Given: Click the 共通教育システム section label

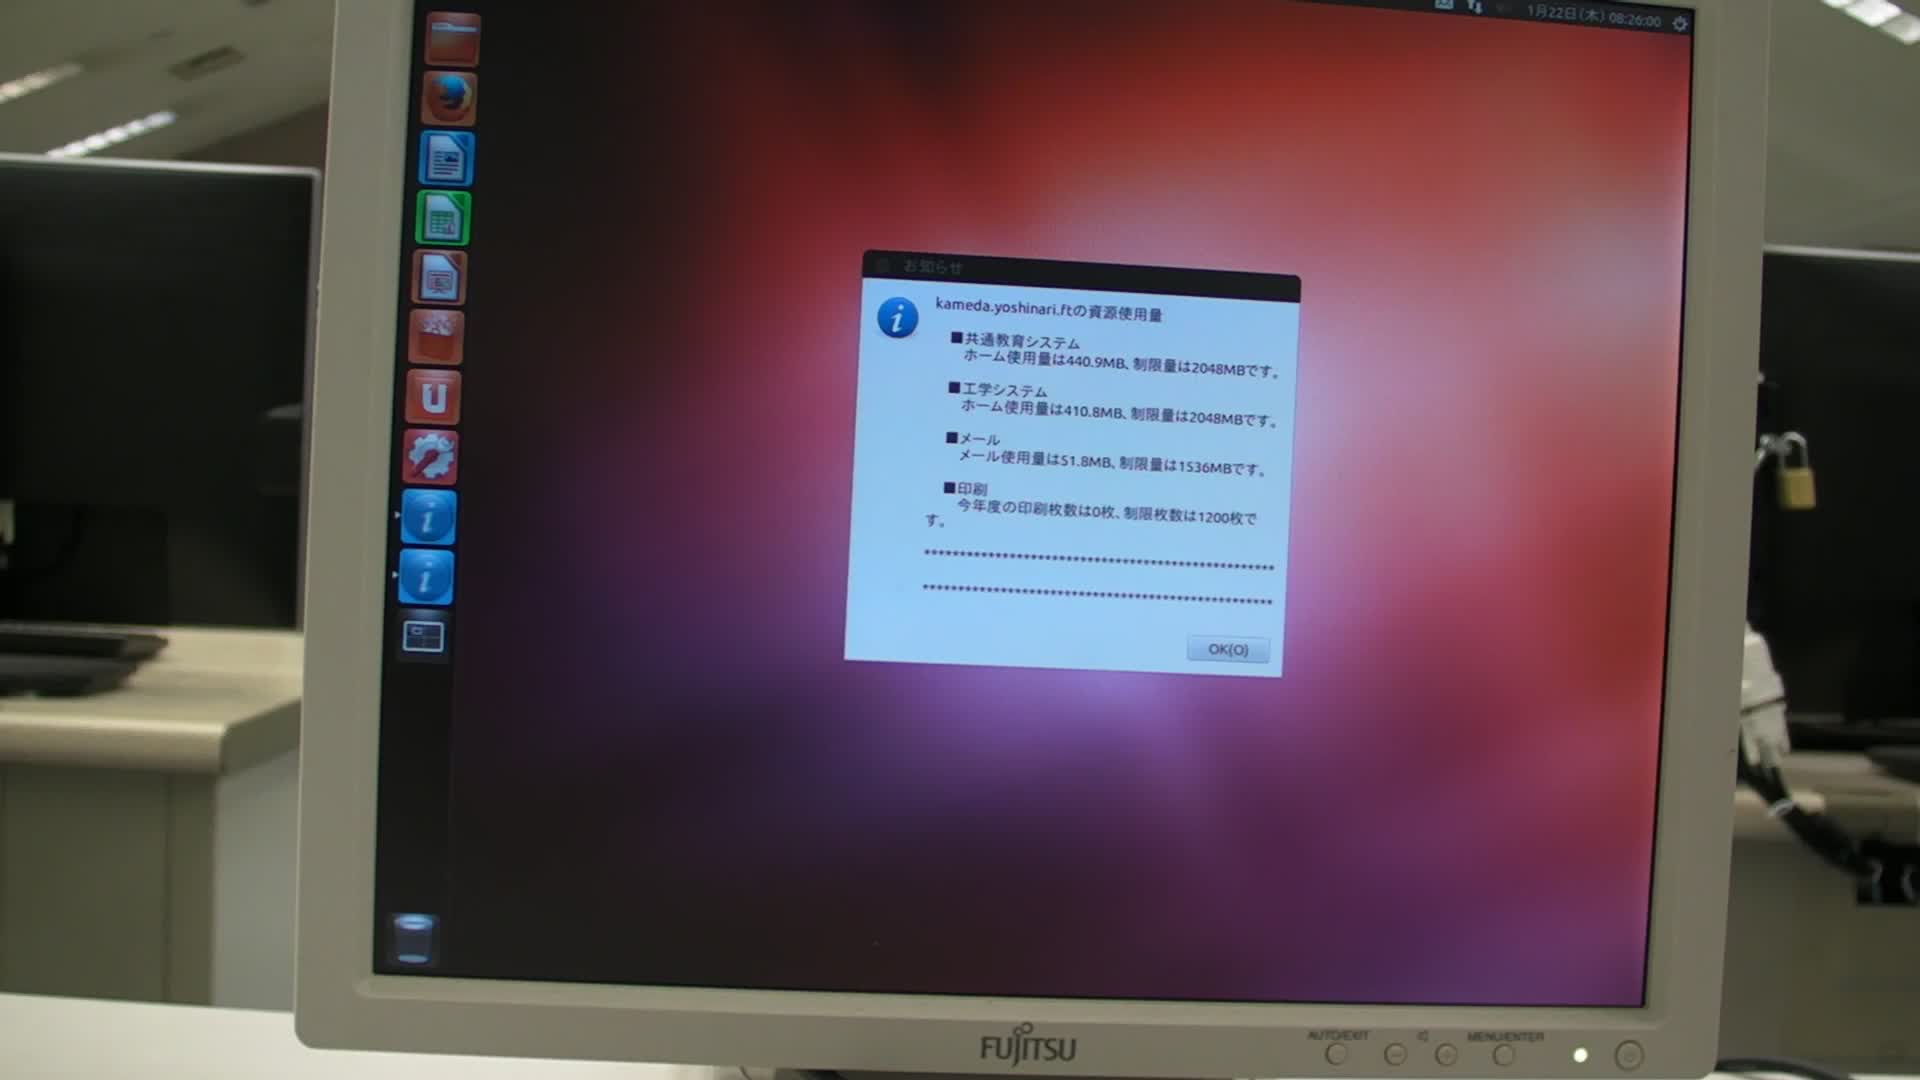Looking at the screenshot, I should point(1015,341).
